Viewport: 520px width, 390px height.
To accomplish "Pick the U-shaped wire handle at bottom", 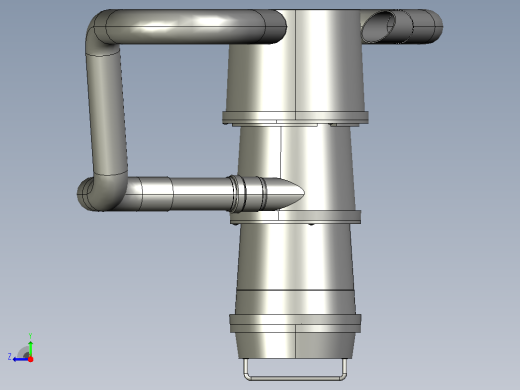I will pos(295,370).
